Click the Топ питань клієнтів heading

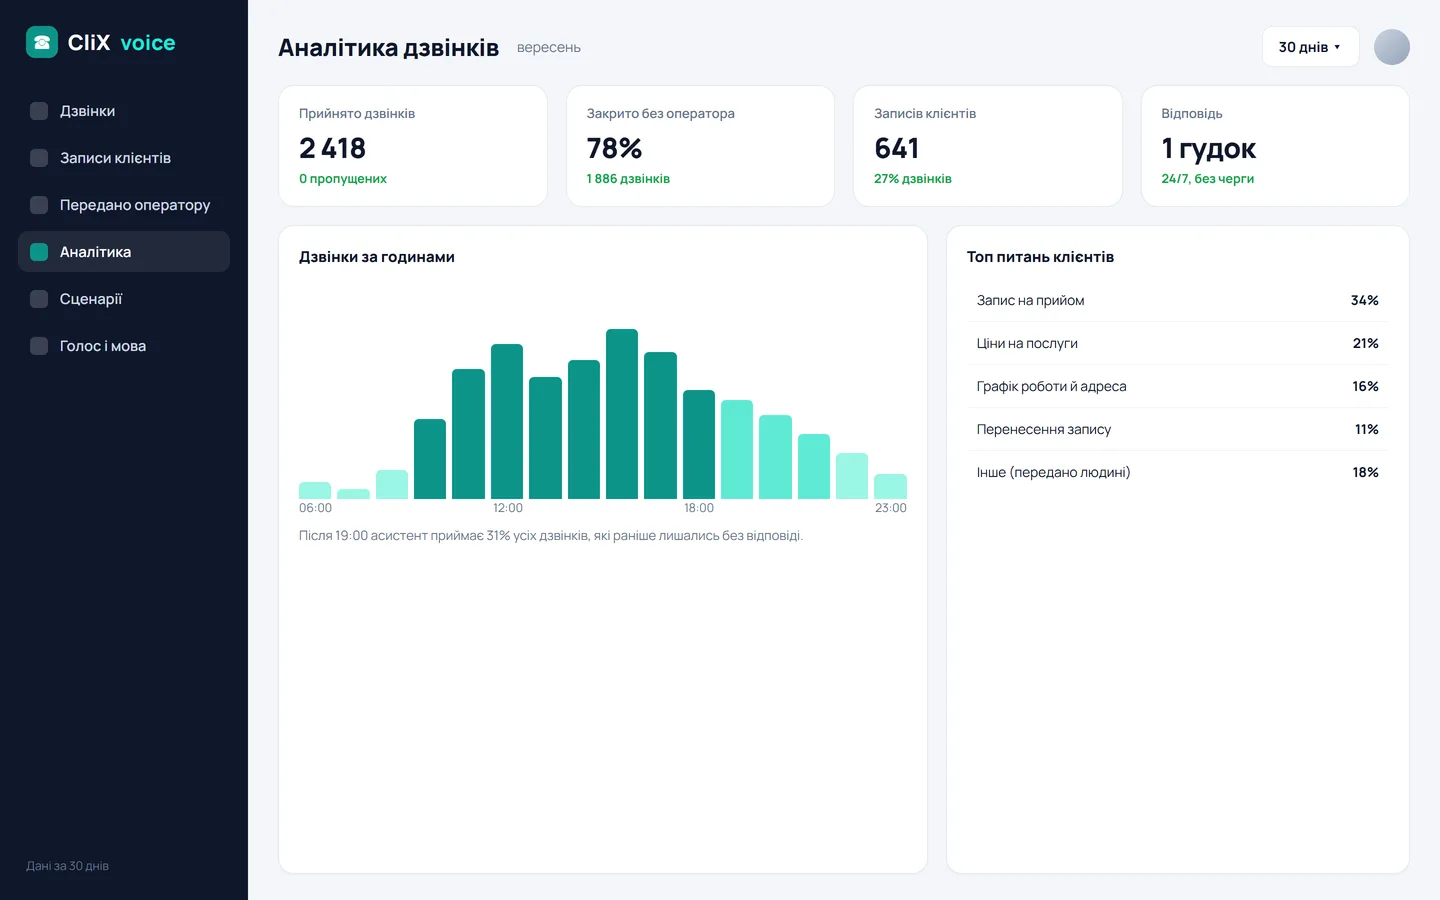coord(1040,257)
